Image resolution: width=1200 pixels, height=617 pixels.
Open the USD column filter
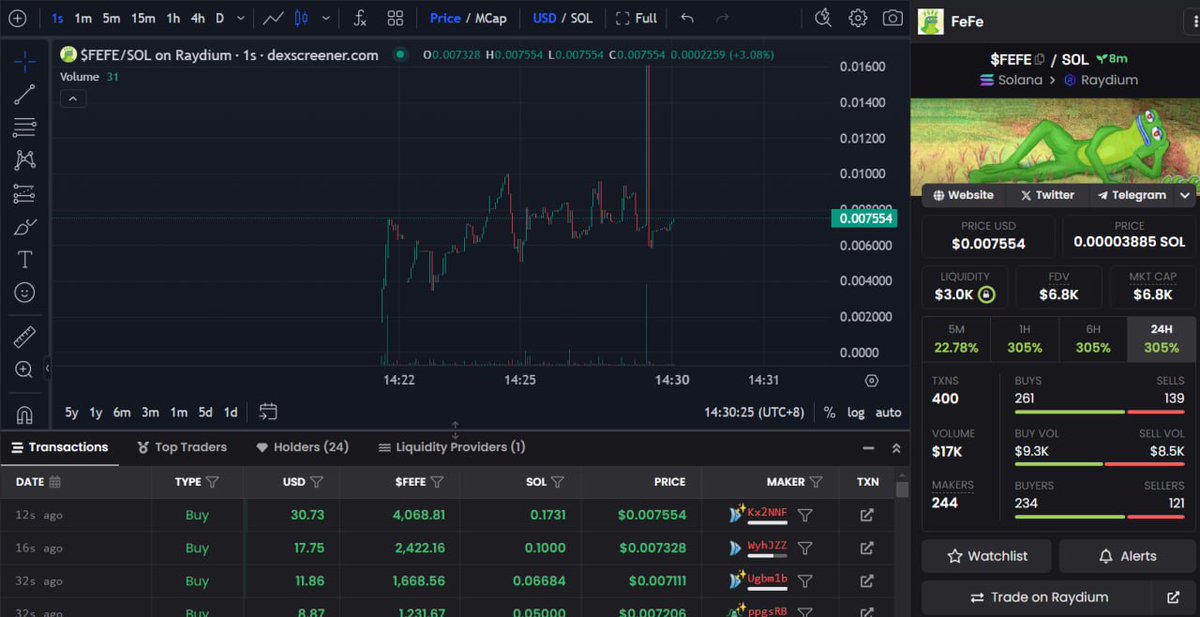pos(316,482)
